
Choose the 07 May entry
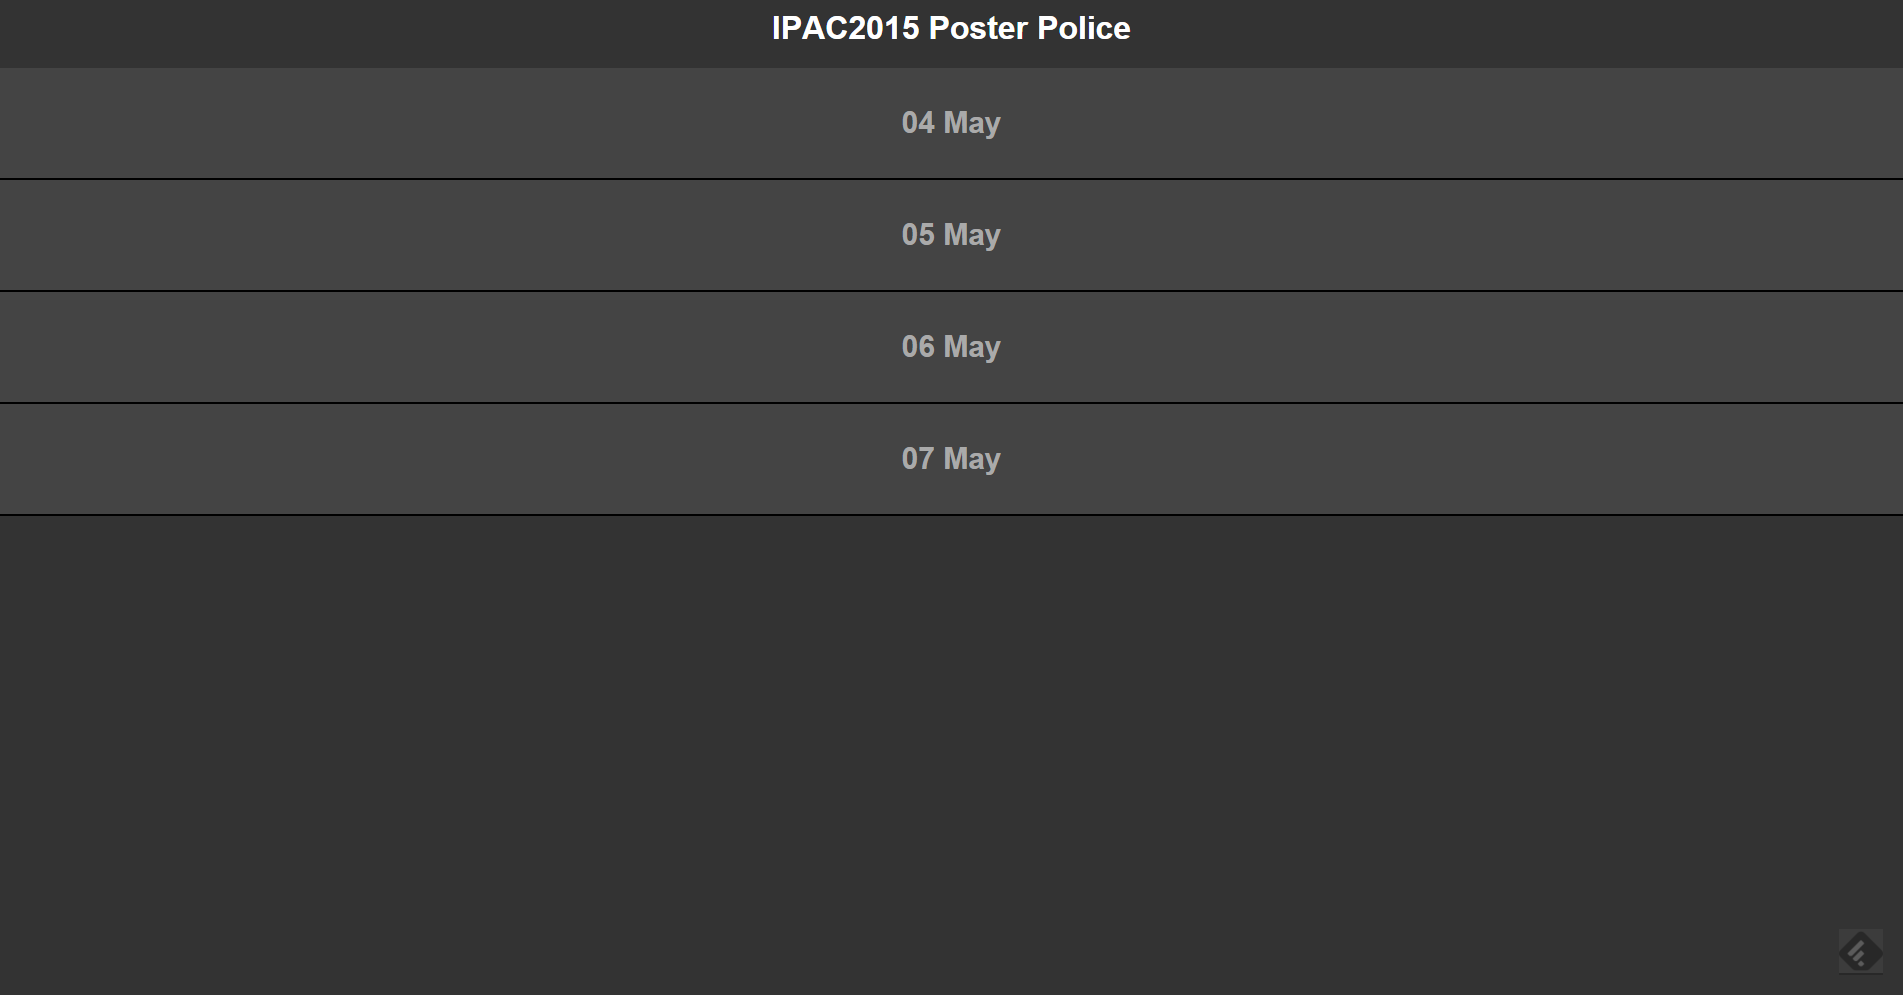951,459
